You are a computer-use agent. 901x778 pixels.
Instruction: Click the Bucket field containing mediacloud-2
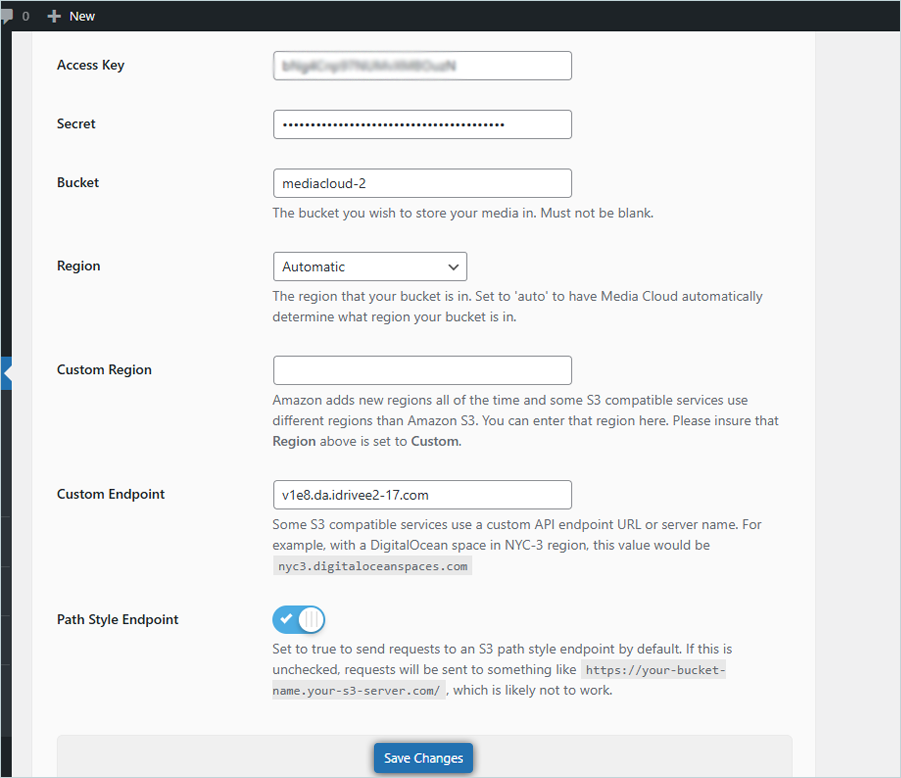(x=421, y=183)
